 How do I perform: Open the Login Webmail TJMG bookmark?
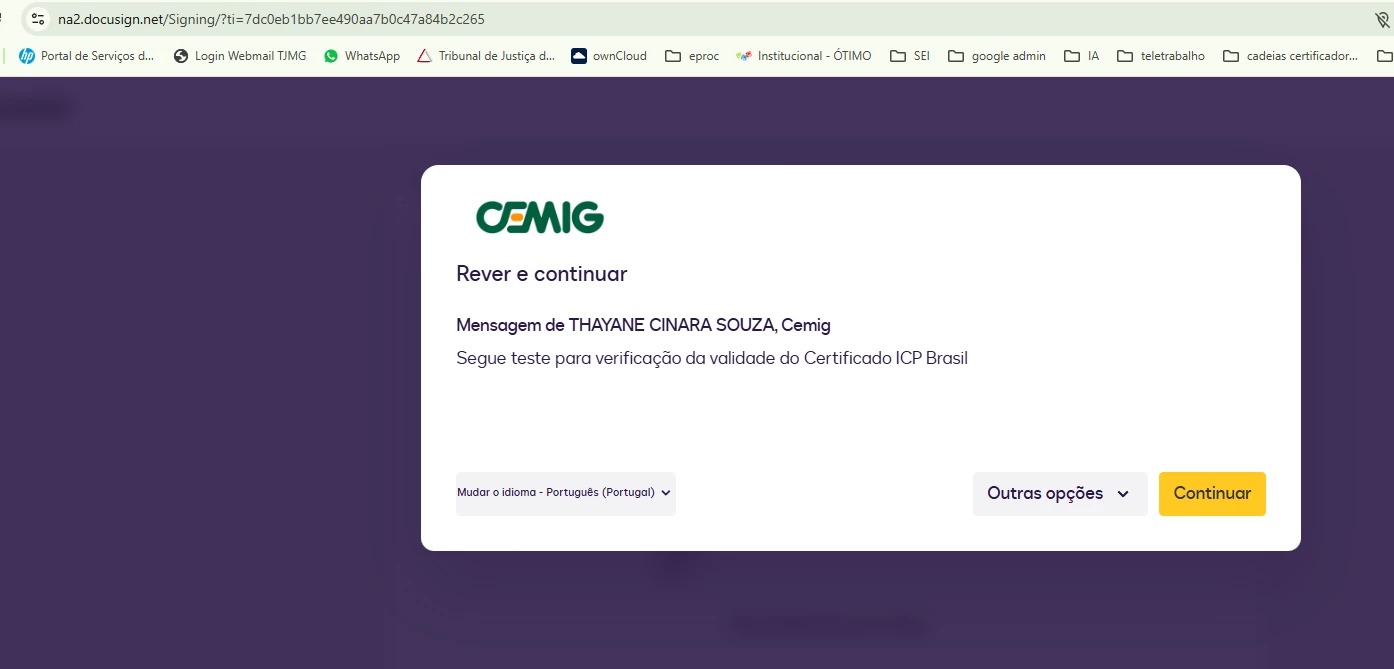click(x=240, y=56)
